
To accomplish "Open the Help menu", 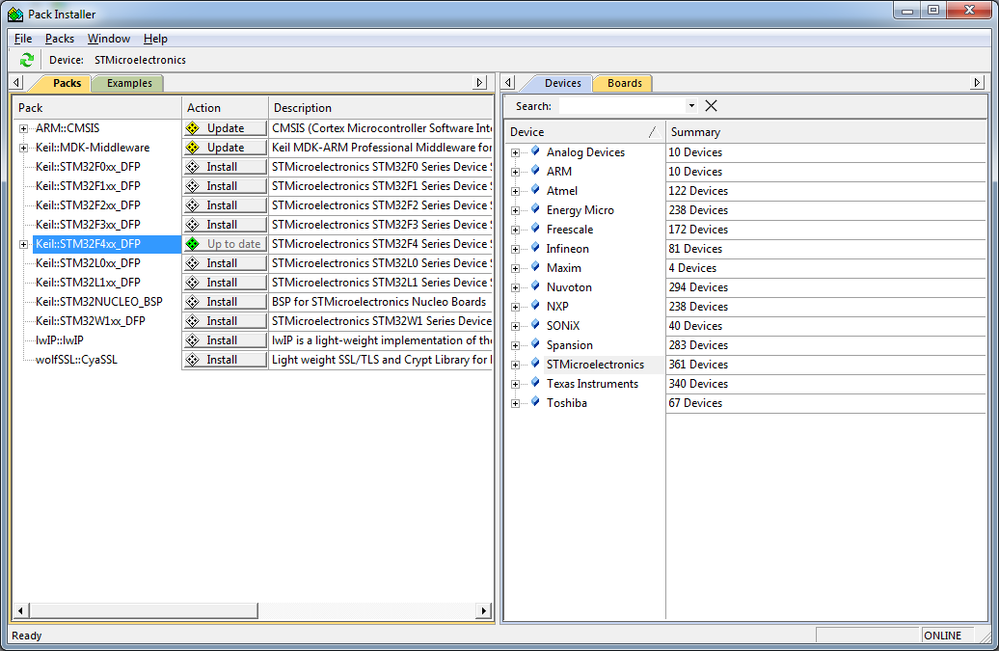I will (x=155, y=38).
